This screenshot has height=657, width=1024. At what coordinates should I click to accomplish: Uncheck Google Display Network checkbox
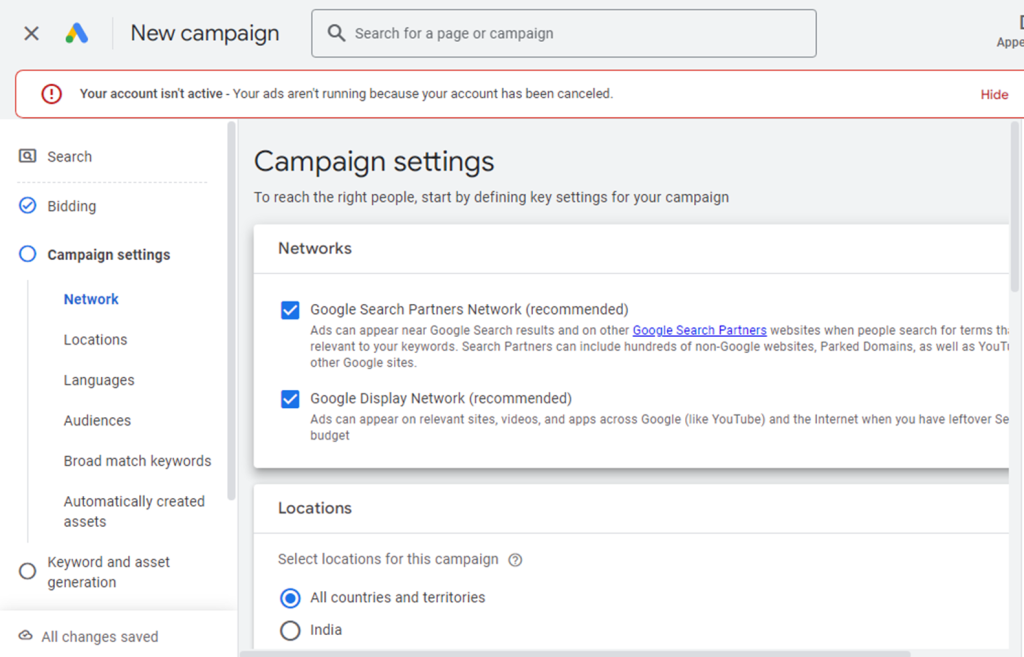click(290, 399)
